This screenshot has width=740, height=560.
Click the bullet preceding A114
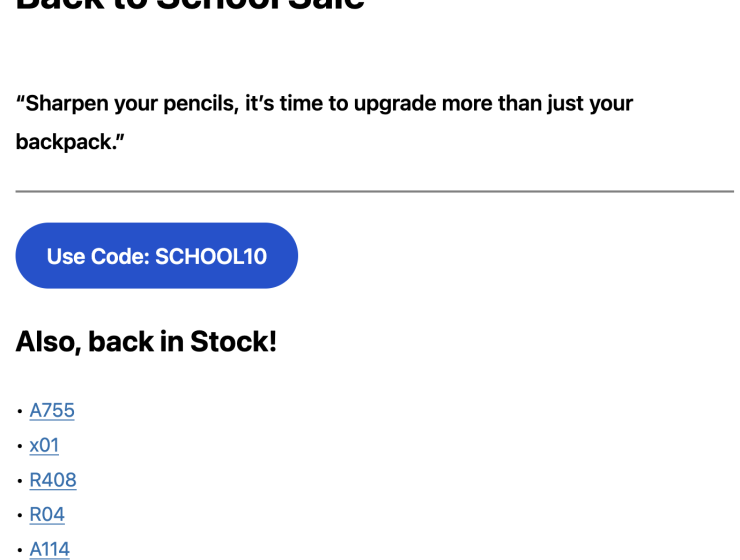tap(20, 549)
